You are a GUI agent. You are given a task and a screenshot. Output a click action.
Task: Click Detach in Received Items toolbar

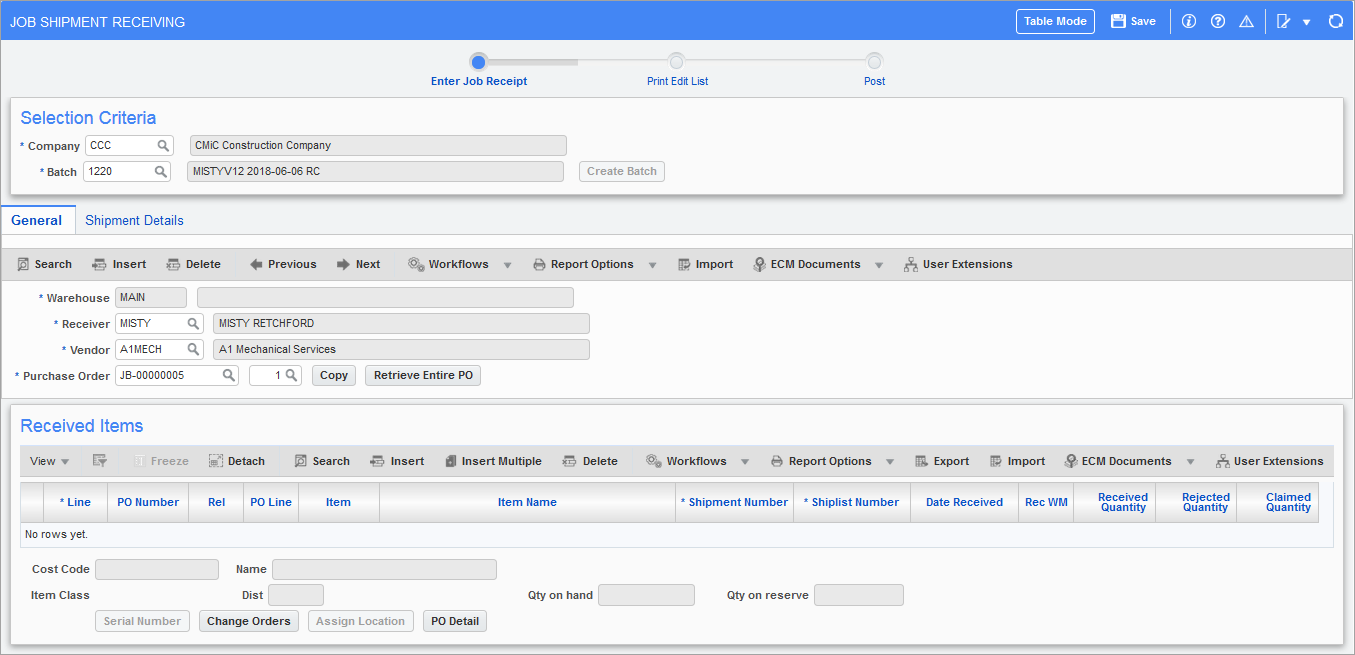click(237, 461)
